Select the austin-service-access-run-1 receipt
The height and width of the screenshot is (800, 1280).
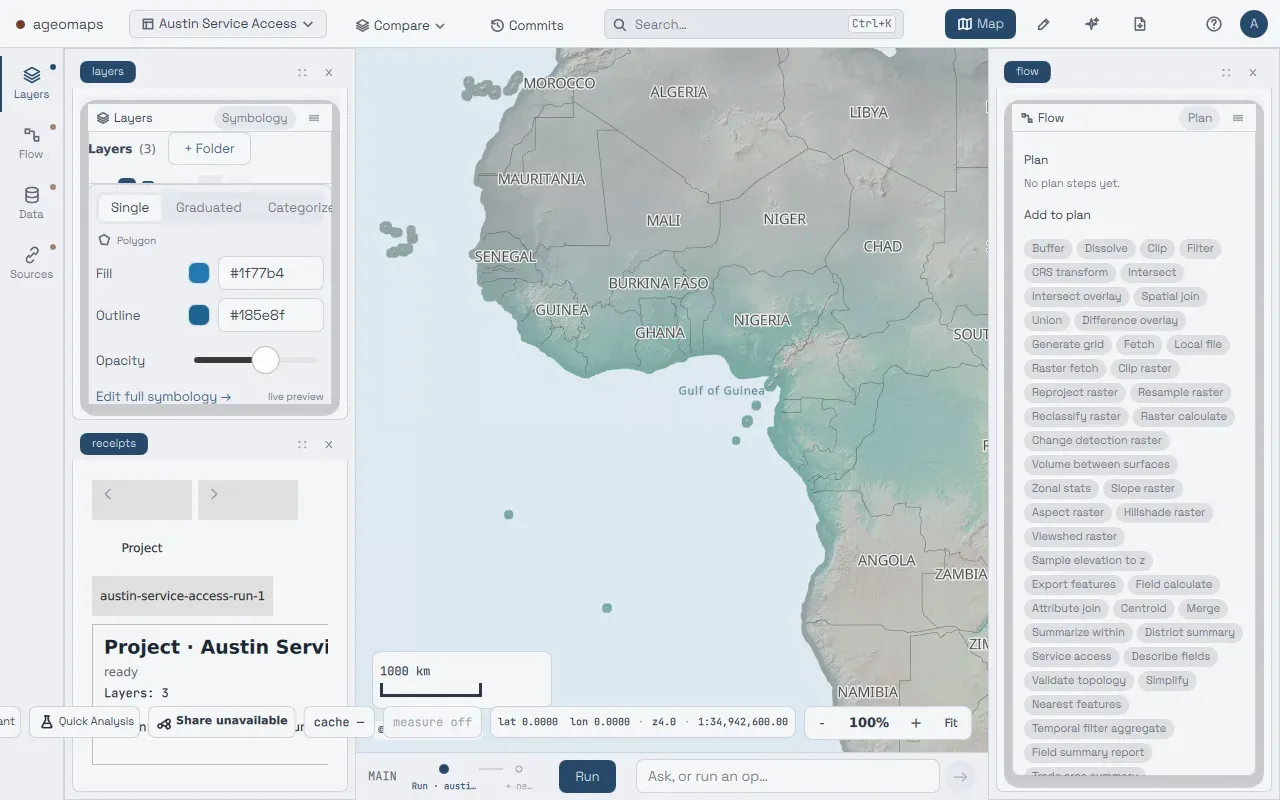pyautogui.click(x=182, y=596)
